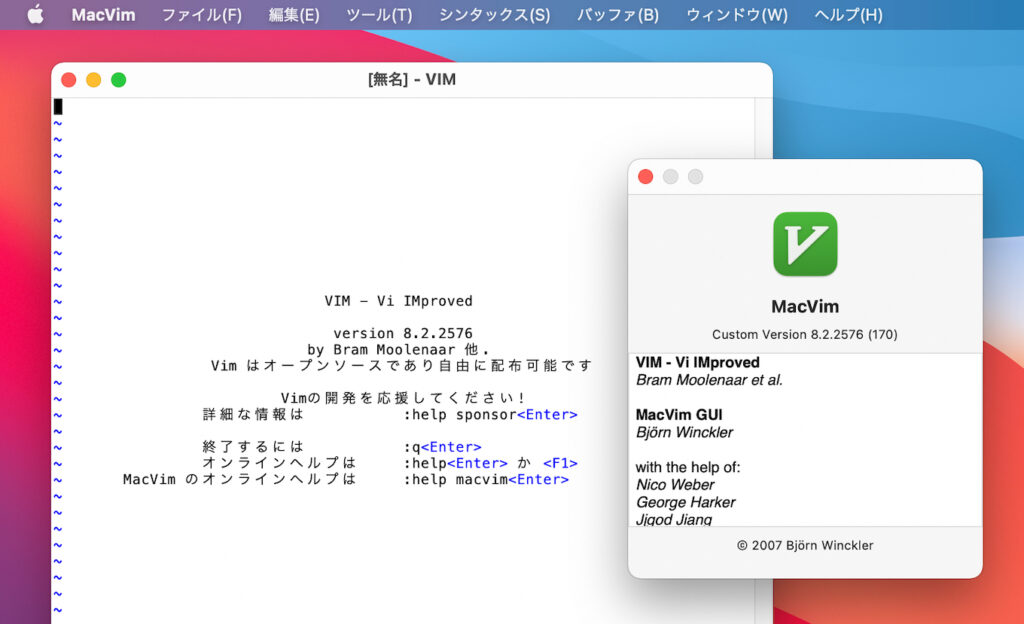The image size is (1024, 624).
Task: Open the 編集(E) menu
Action: (x=294, y=15)
